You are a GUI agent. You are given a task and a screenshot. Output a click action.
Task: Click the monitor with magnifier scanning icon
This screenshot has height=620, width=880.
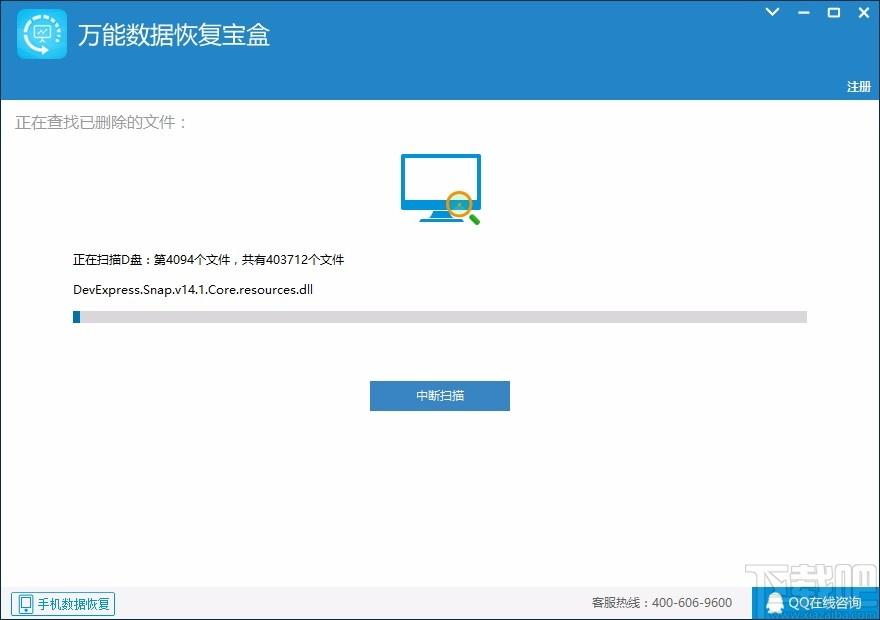pos(441,189)
